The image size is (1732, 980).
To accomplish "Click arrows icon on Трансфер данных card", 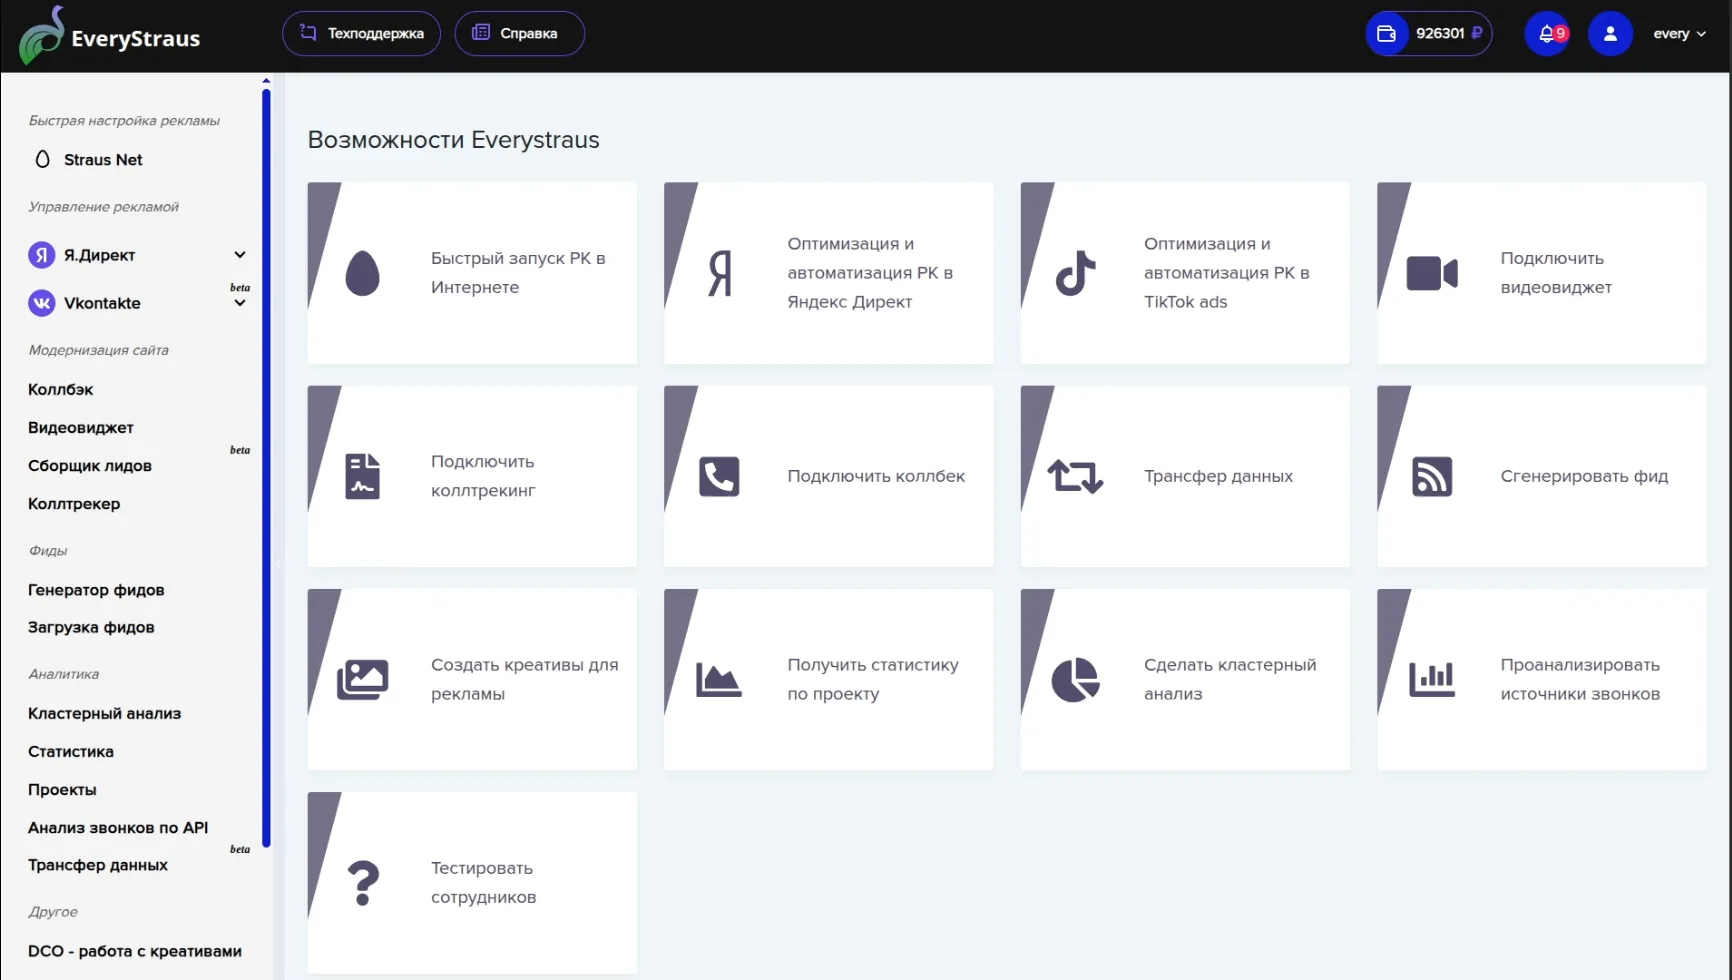I will 1075,476.
